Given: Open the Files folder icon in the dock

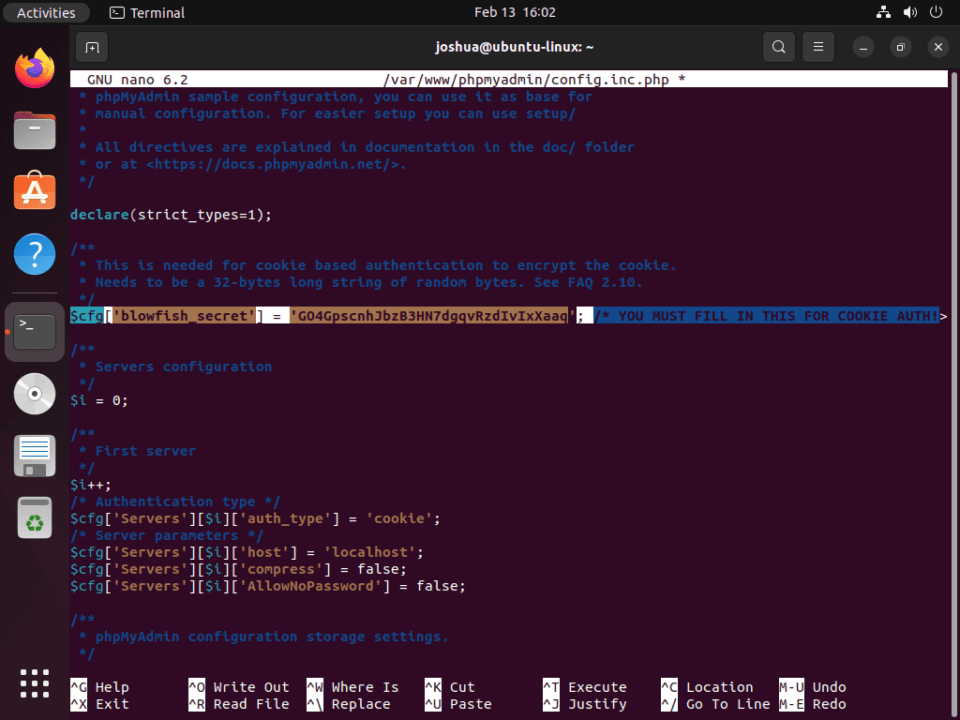Looking at the screenshot, I should point(34,130).
